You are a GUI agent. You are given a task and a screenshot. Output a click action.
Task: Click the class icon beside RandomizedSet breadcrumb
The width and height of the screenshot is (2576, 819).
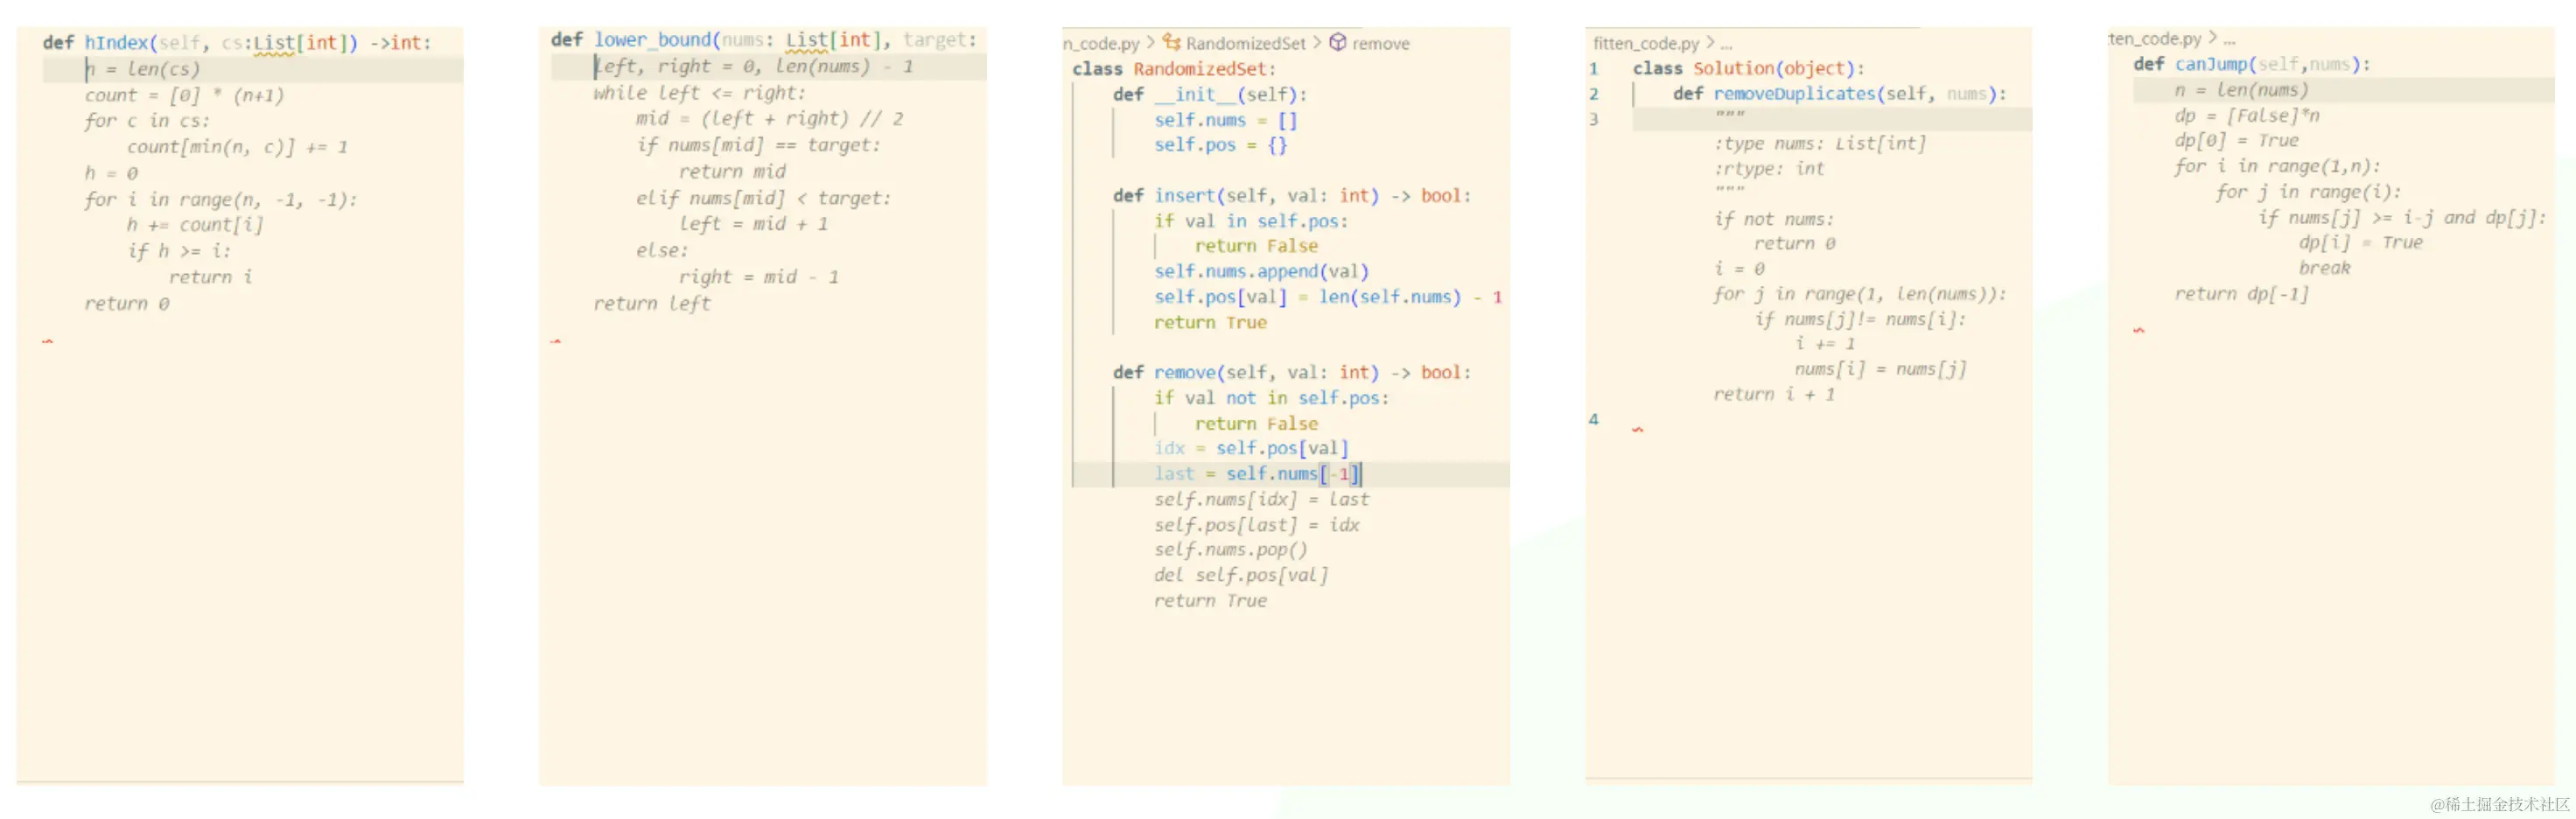1171,42
